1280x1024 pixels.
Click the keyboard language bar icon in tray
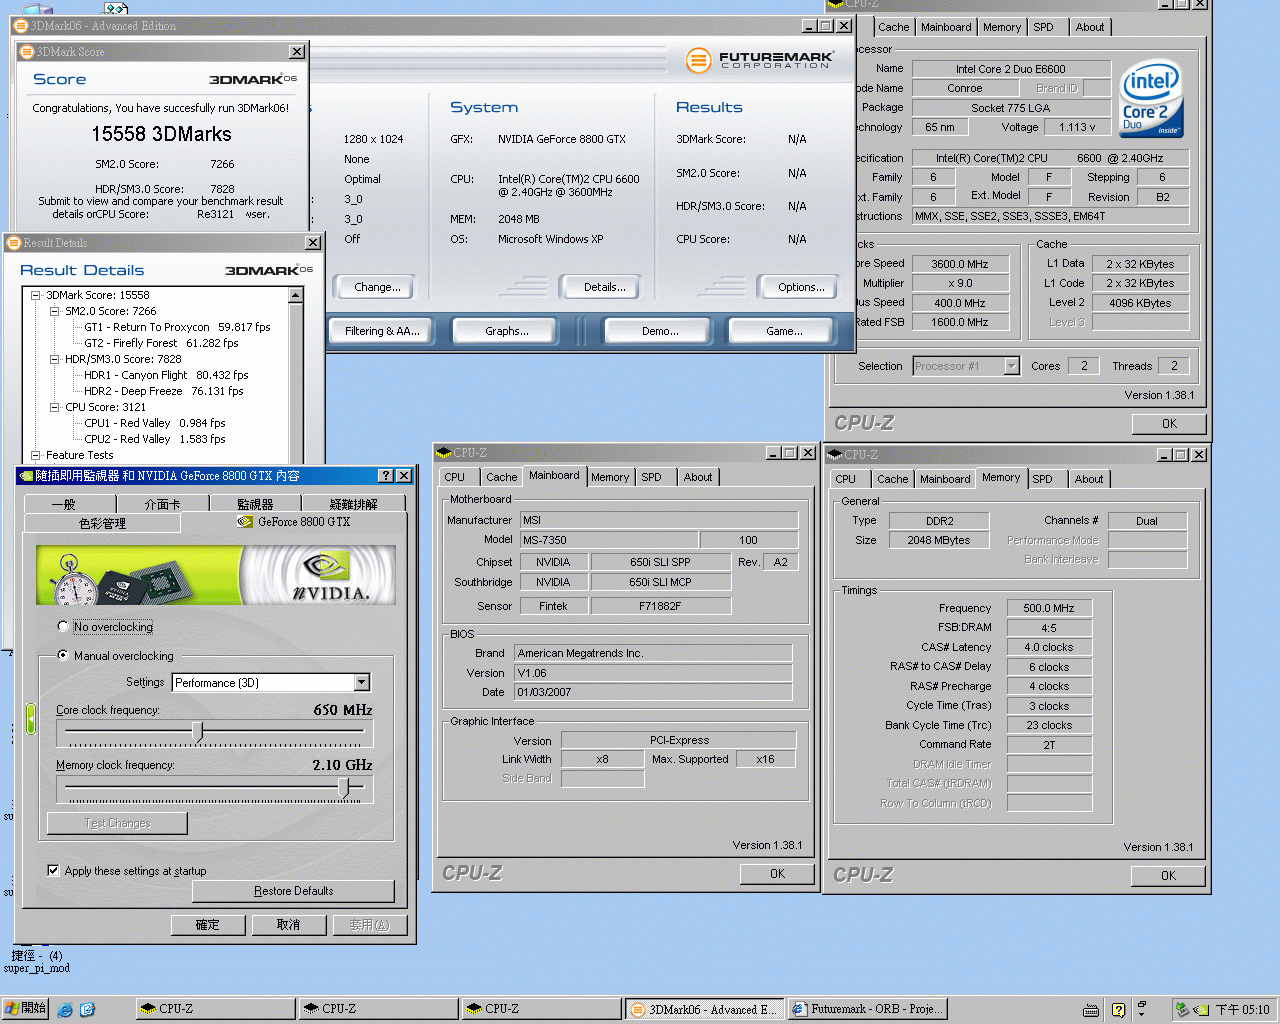click(1091, 1010)
